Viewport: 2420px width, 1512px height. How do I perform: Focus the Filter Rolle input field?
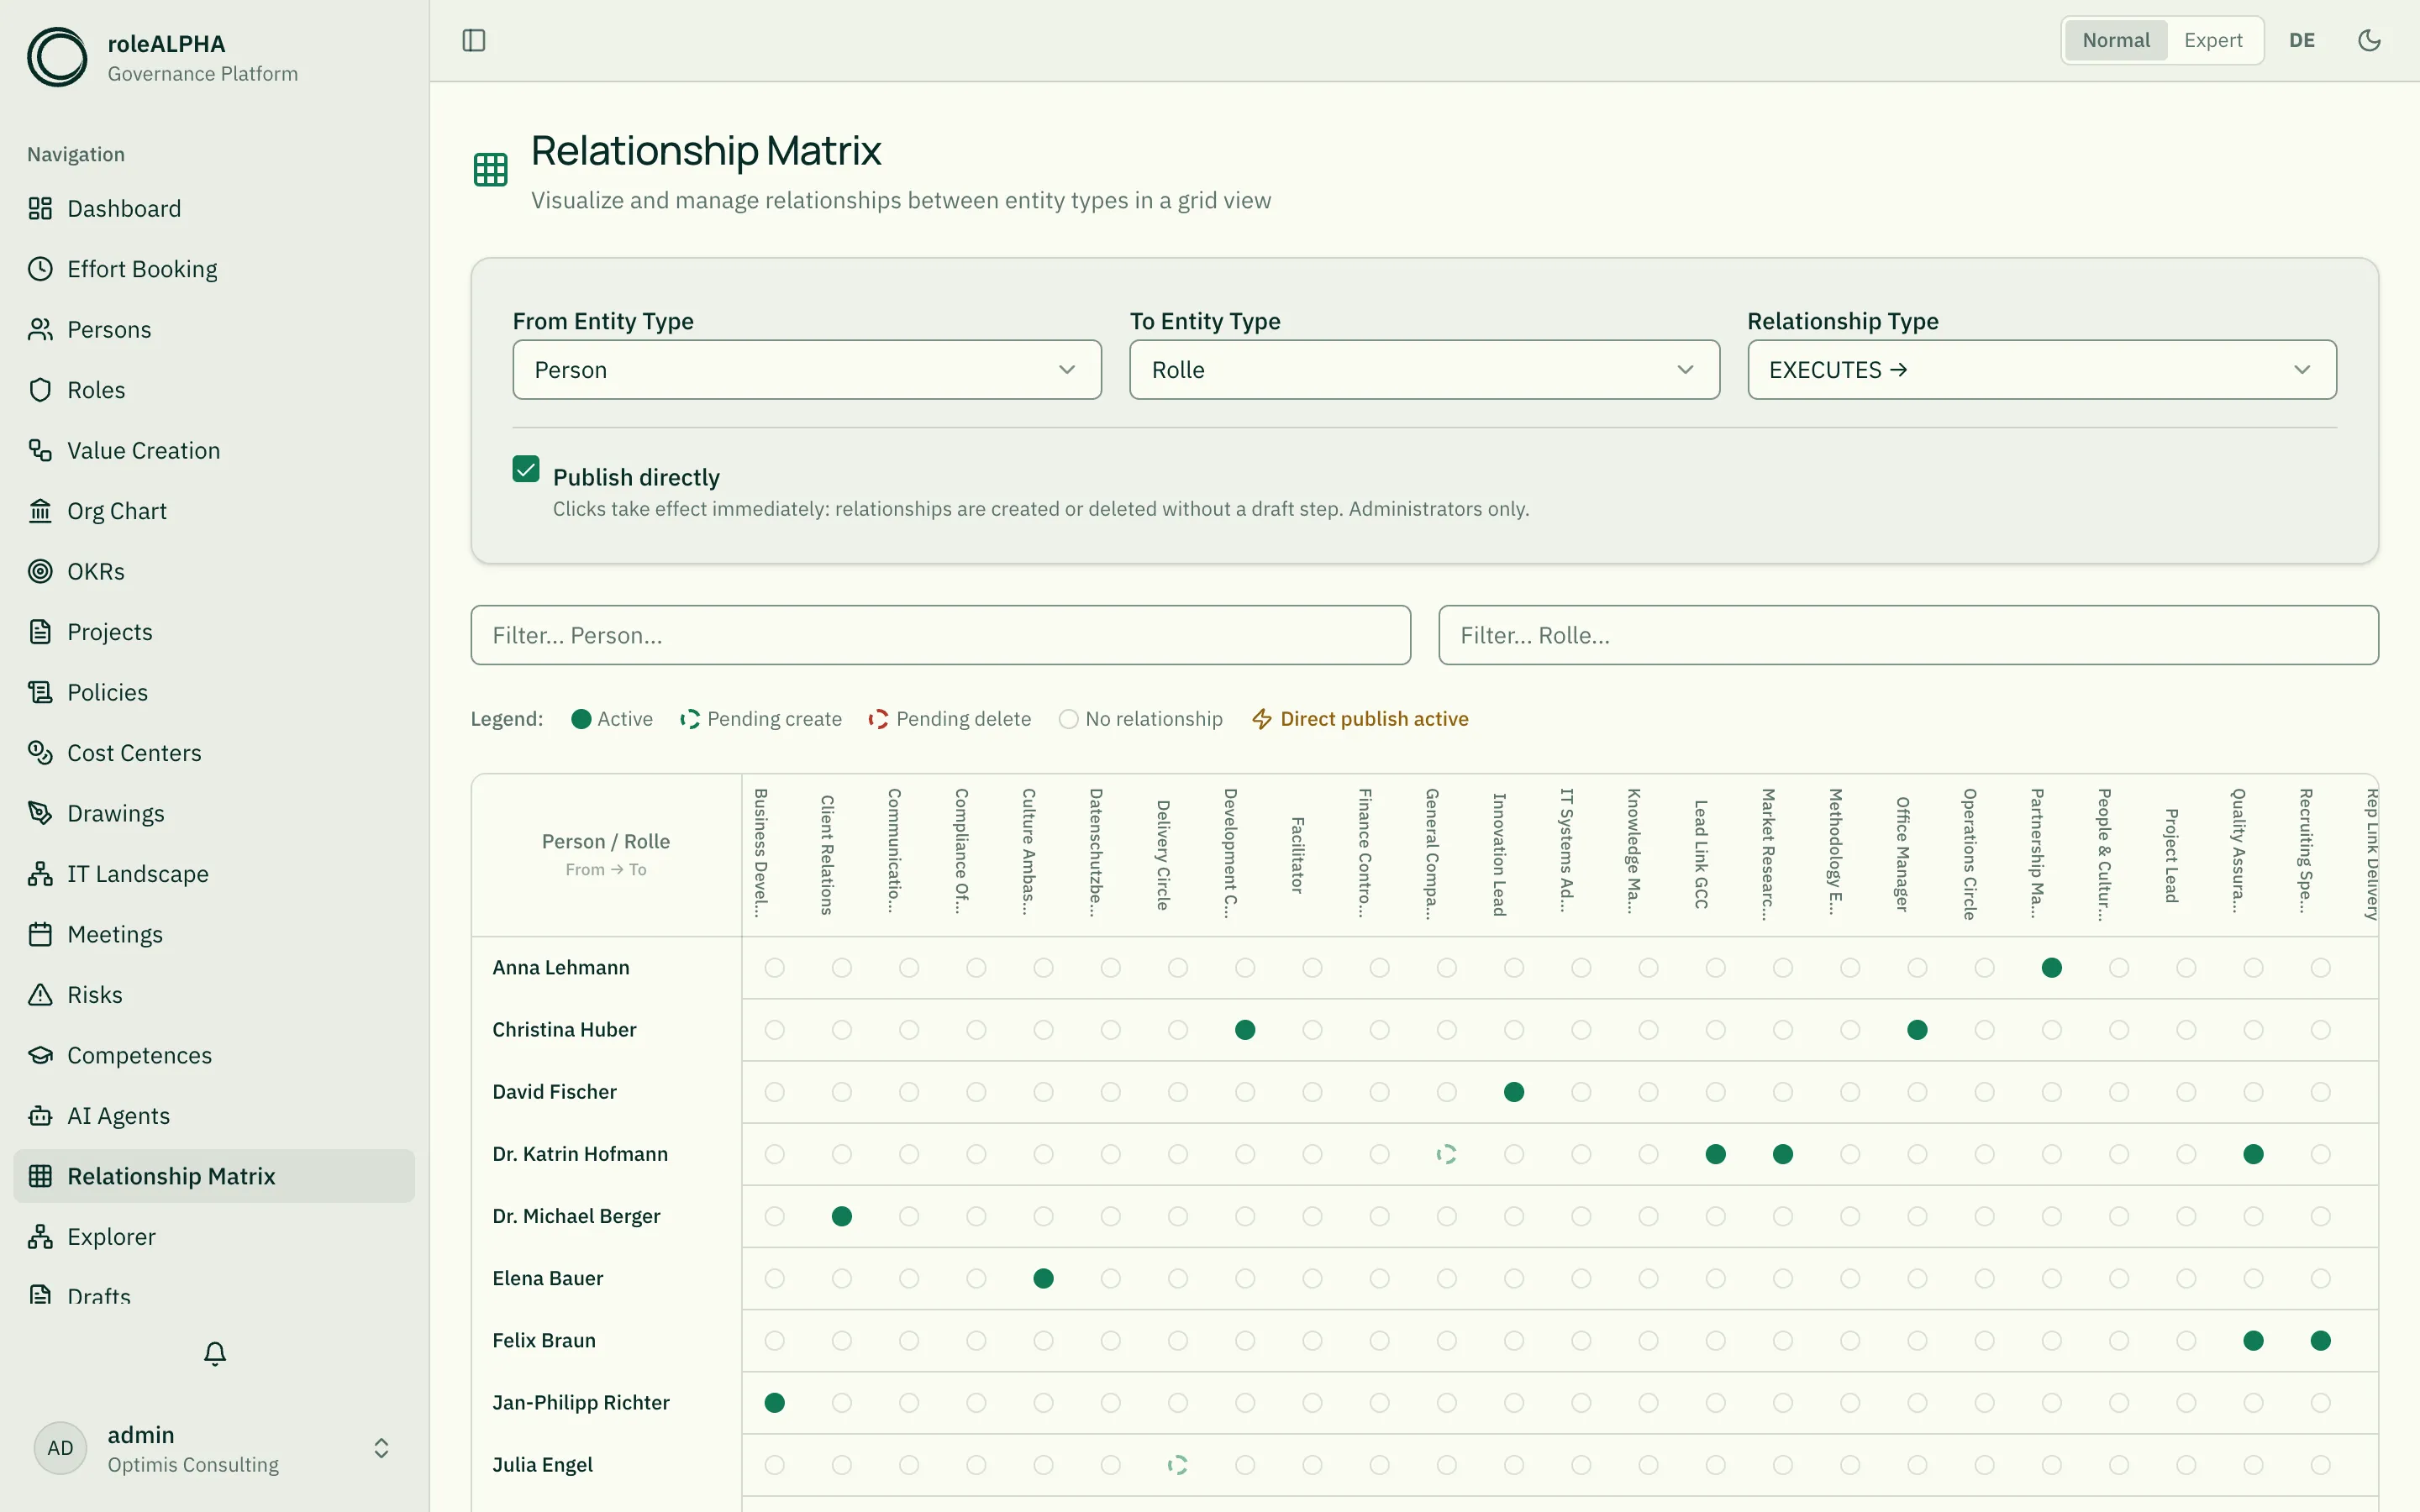tap(1908, 635)
